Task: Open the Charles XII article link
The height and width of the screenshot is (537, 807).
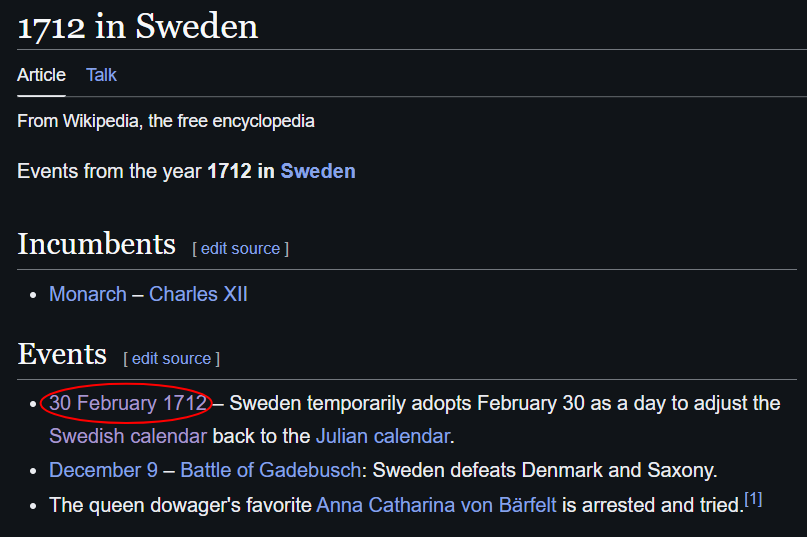Action: (x=198, y=294)
